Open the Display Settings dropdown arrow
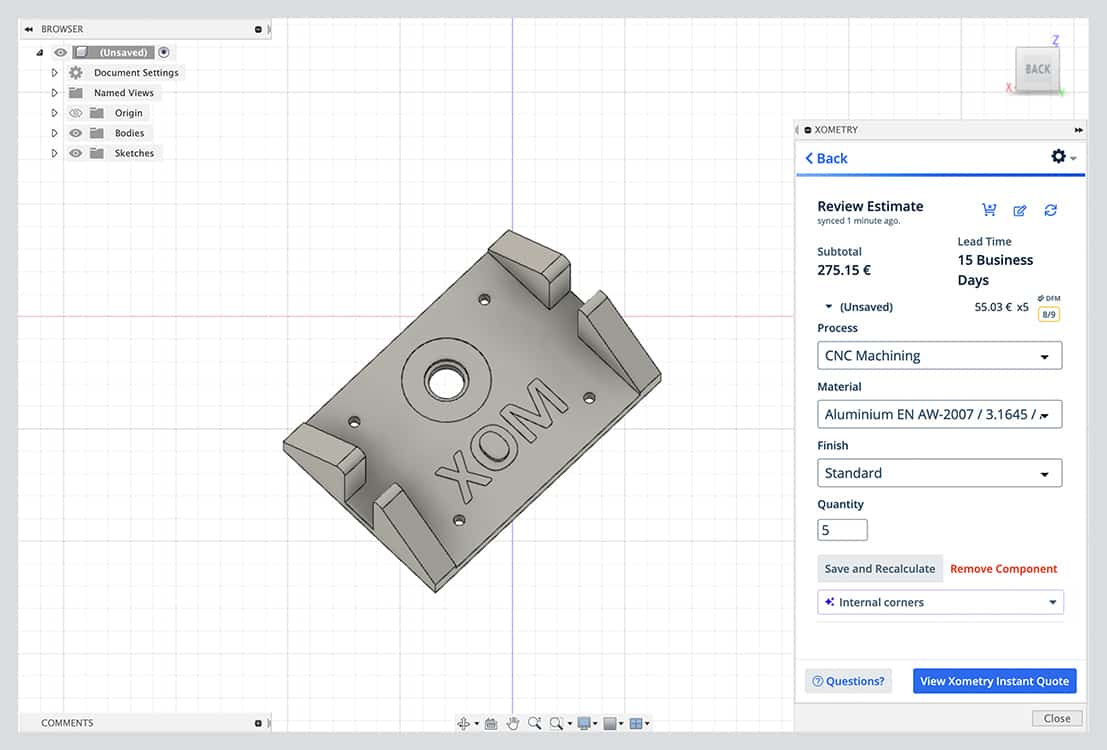 595,724
